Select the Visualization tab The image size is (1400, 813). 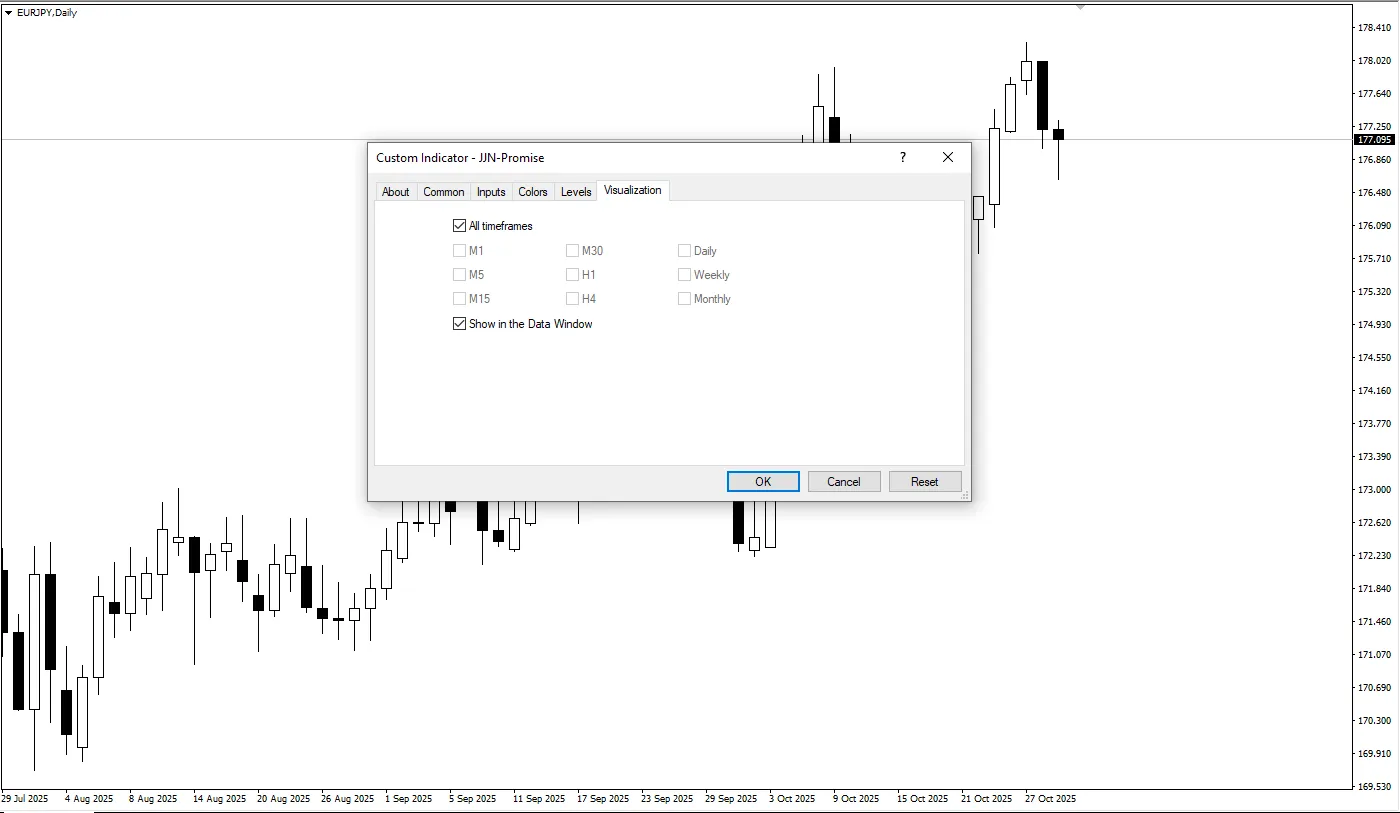[633, 190]
